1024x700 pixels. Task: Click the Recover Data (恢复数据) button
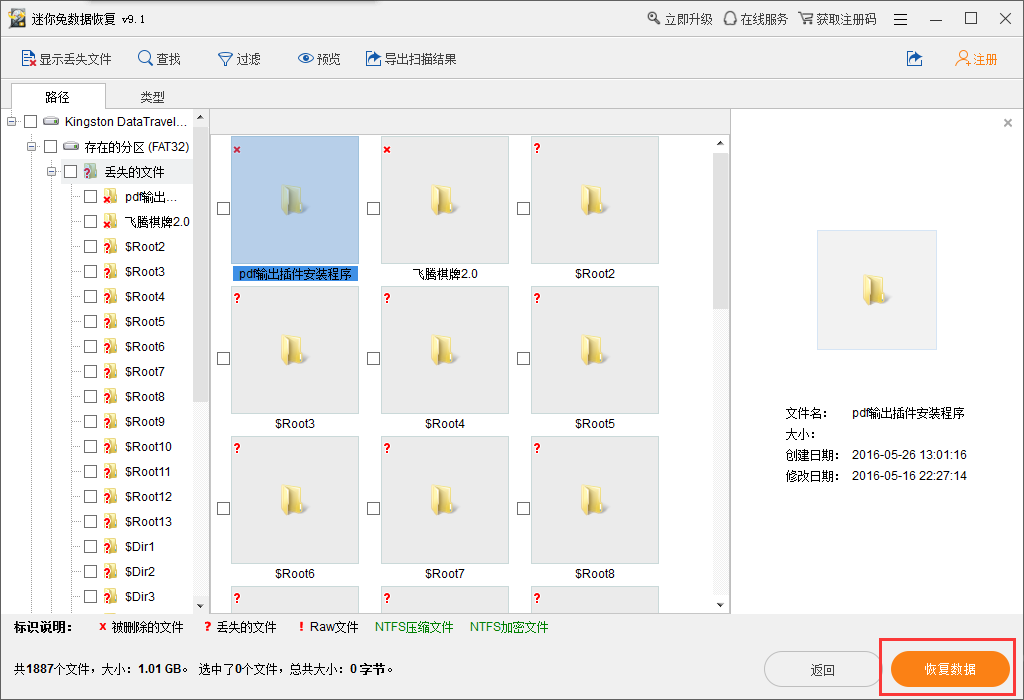950,669
